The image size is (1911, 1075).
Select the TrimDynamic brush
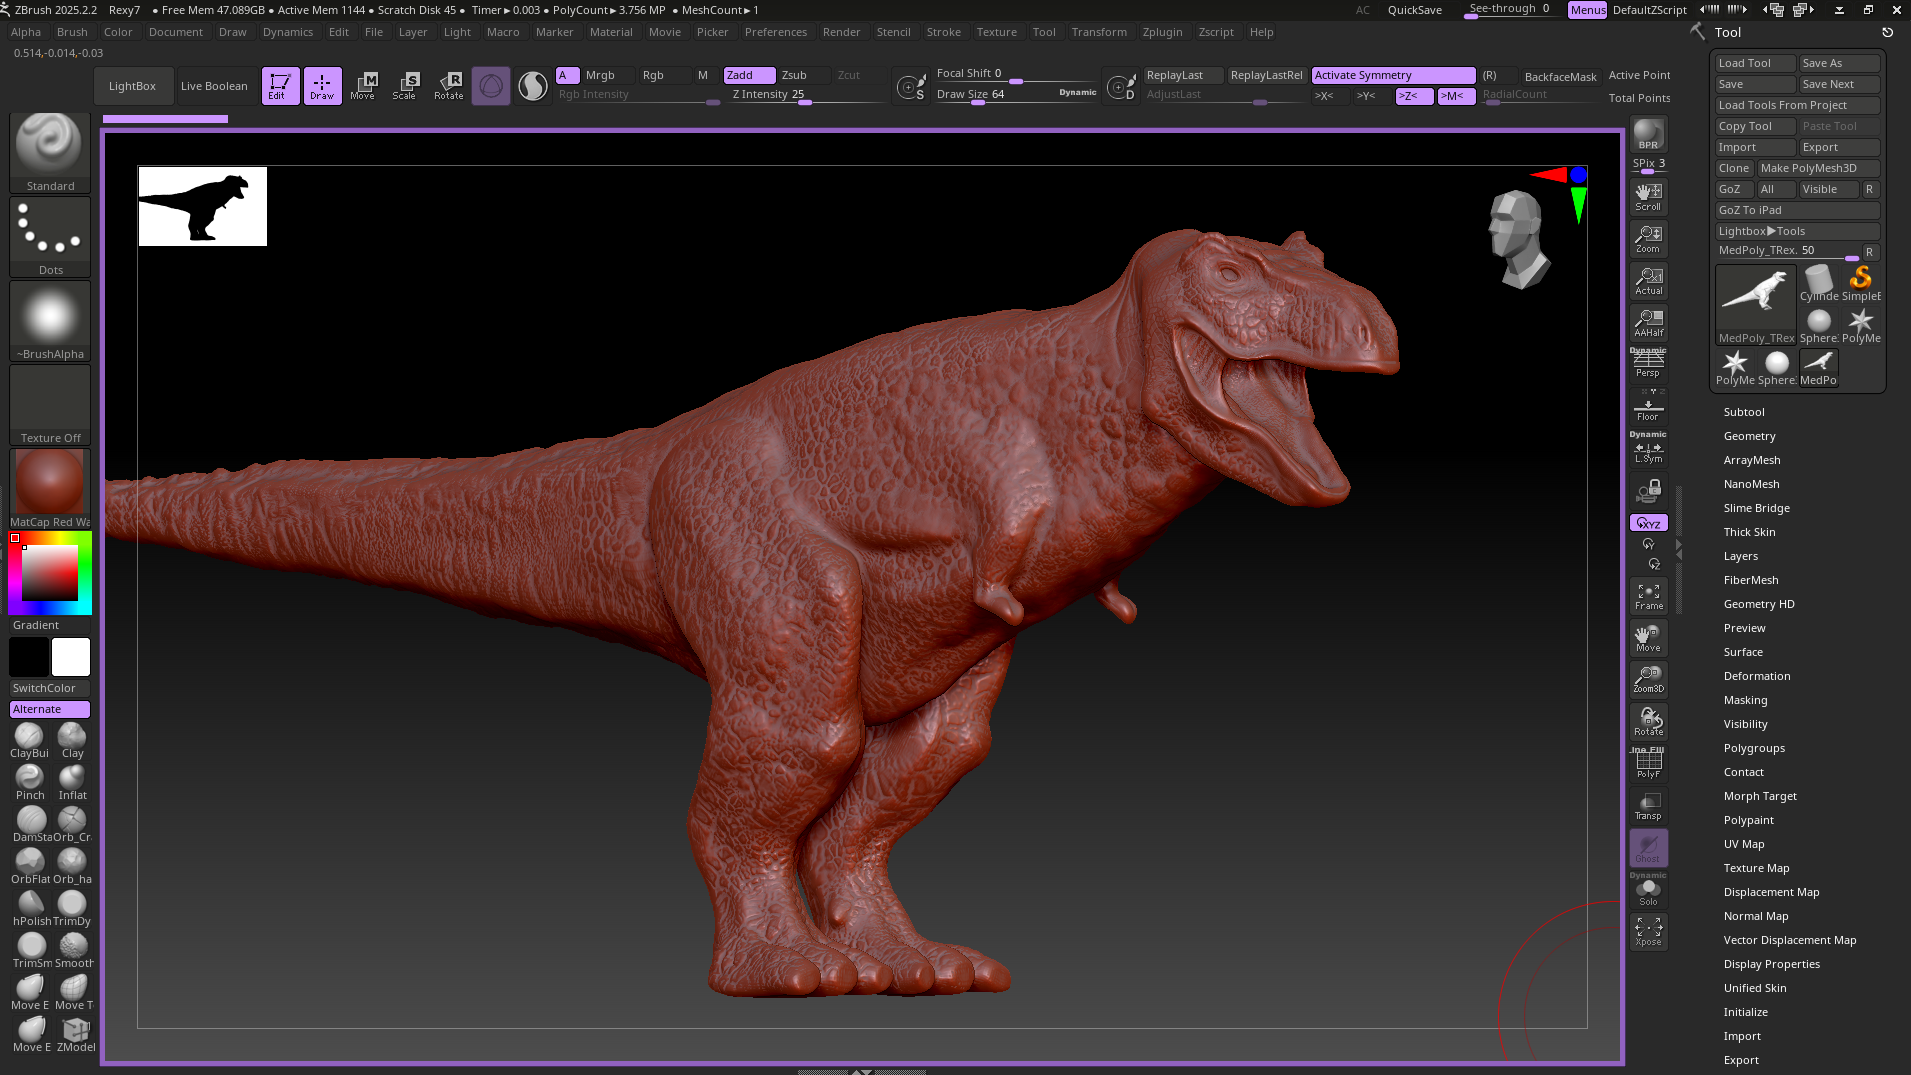[72, 909]
